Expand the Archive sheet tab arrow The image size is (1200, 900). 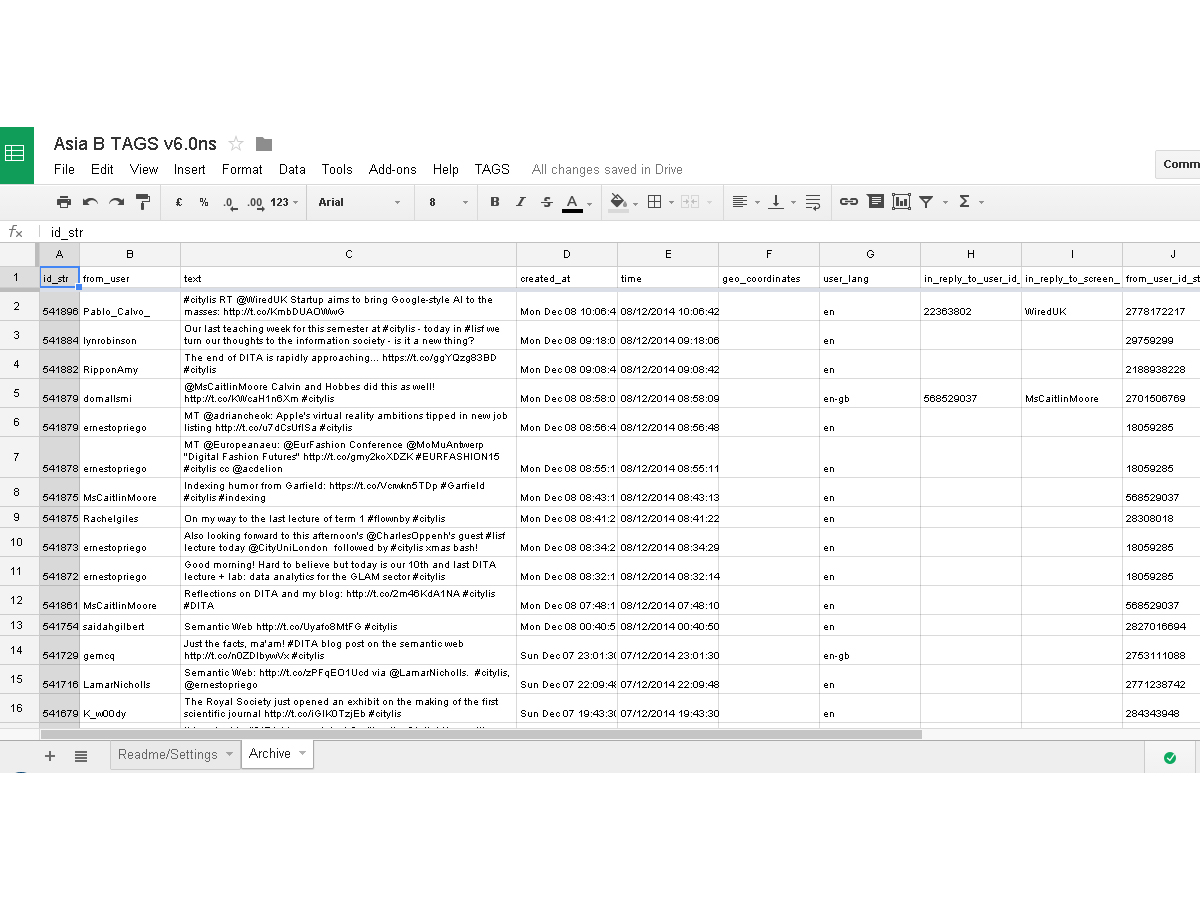pyautogui.click(x=300, y=754)
